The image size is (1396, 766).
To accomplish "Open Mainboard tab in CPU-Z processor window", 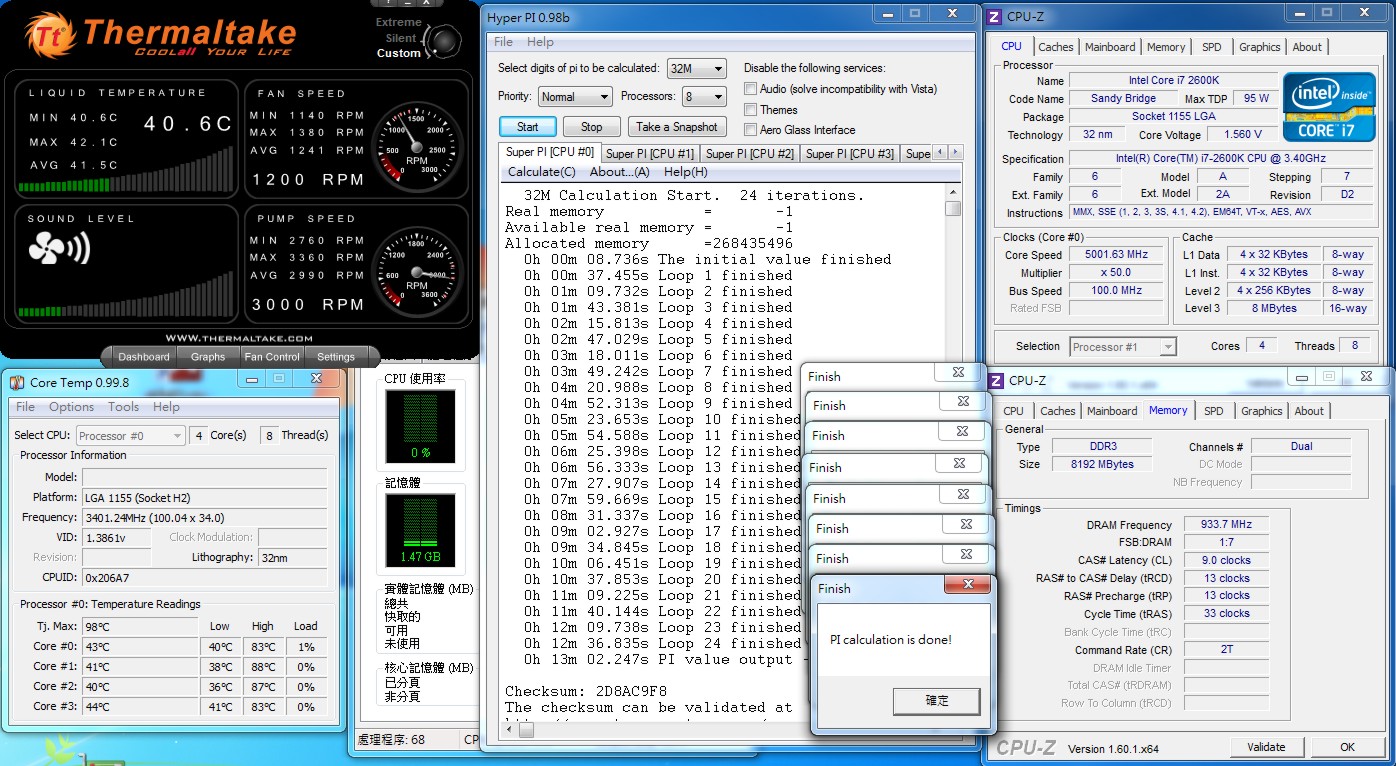I will (1110, 47).
